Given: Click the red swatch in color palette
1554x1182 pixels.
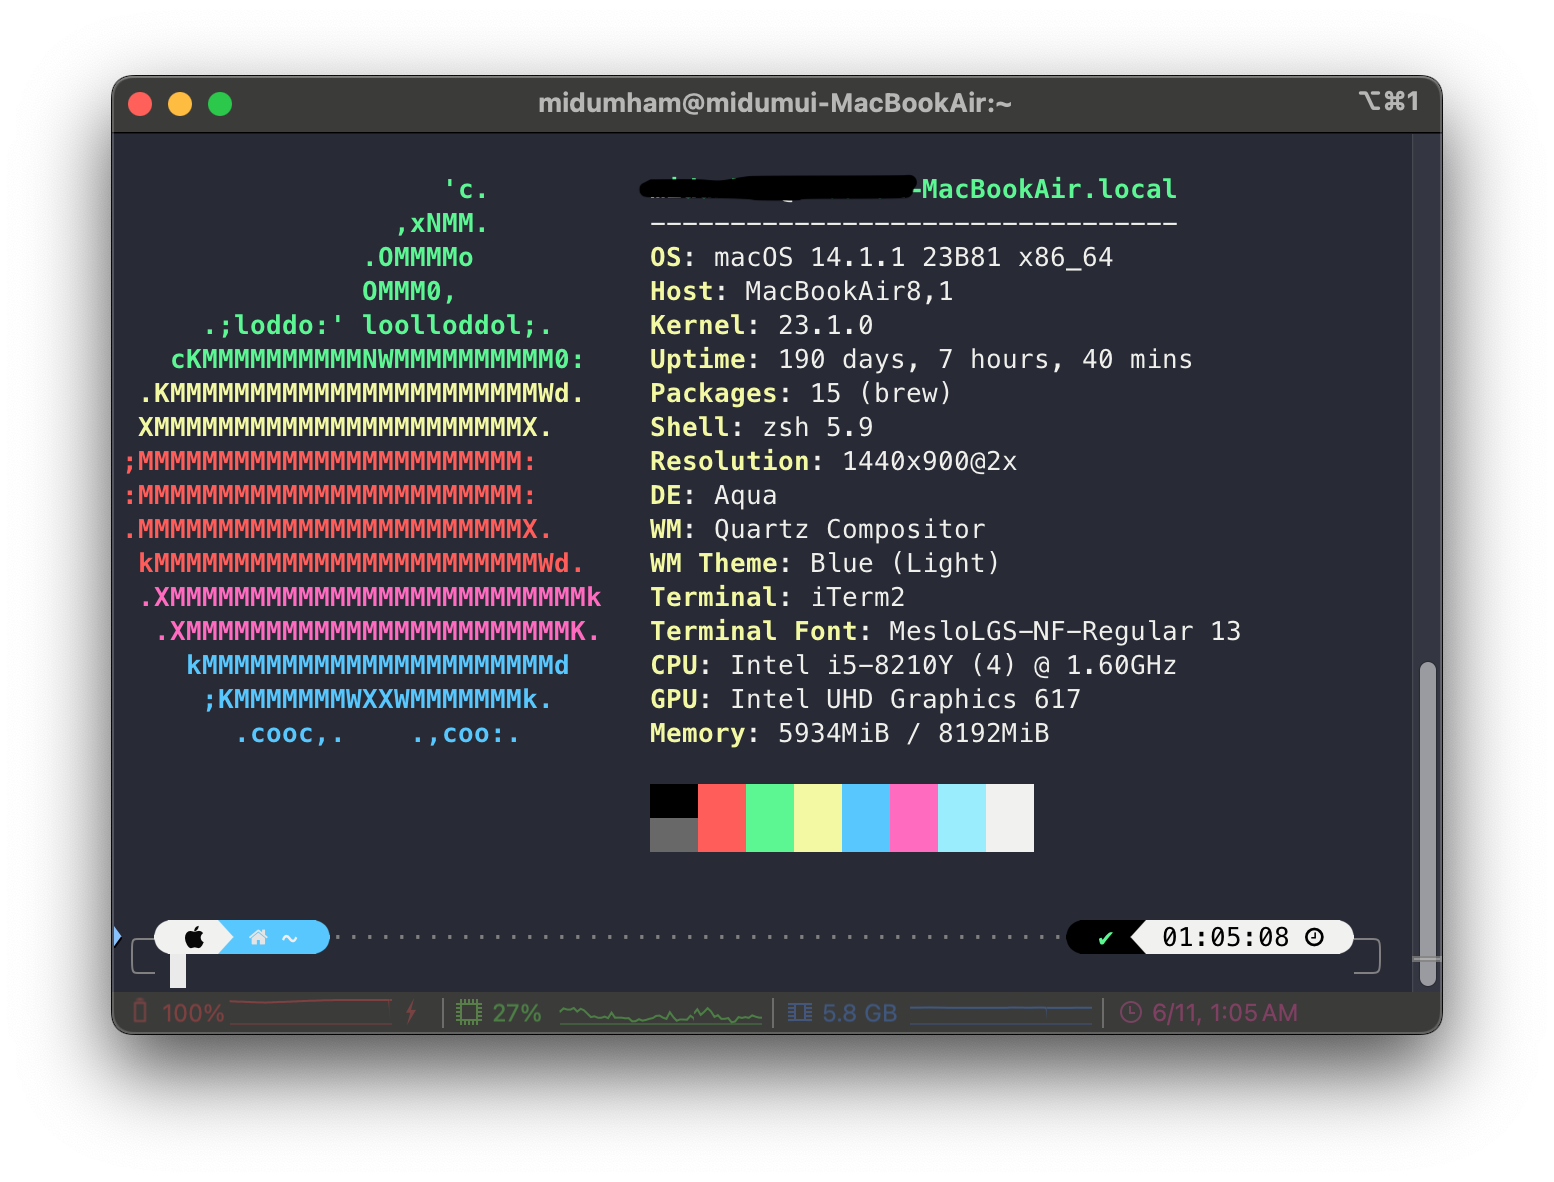Looking at the screenshot, I should pos(722,818).
